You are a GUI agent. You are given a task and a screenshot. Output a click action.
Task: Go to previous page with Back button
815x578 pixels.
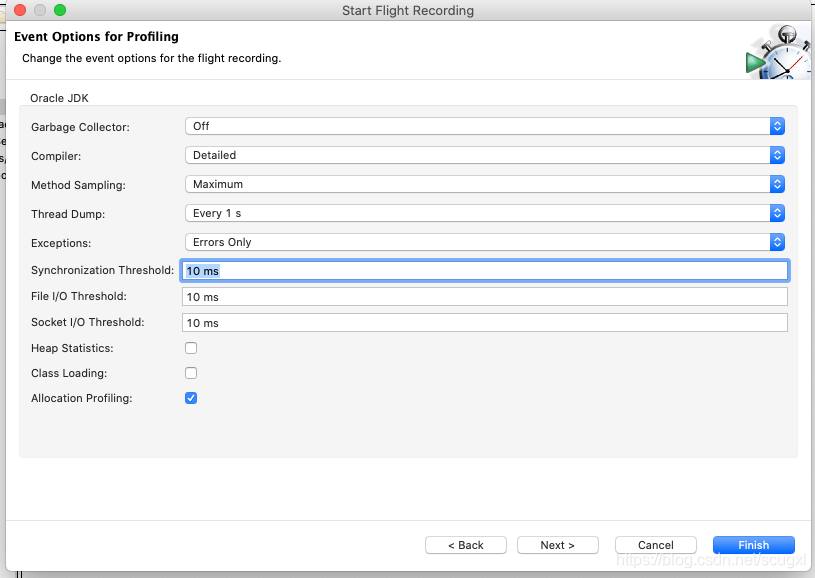pyautogui.click(x=466, y=545)
